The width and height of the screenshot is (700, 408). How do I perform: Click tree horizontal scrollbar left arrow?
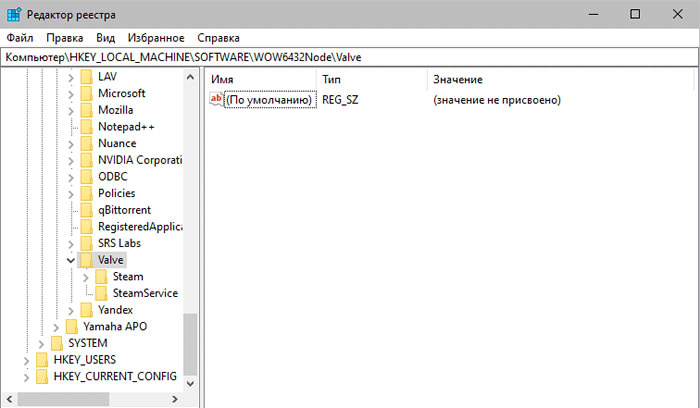click(9, 399)
